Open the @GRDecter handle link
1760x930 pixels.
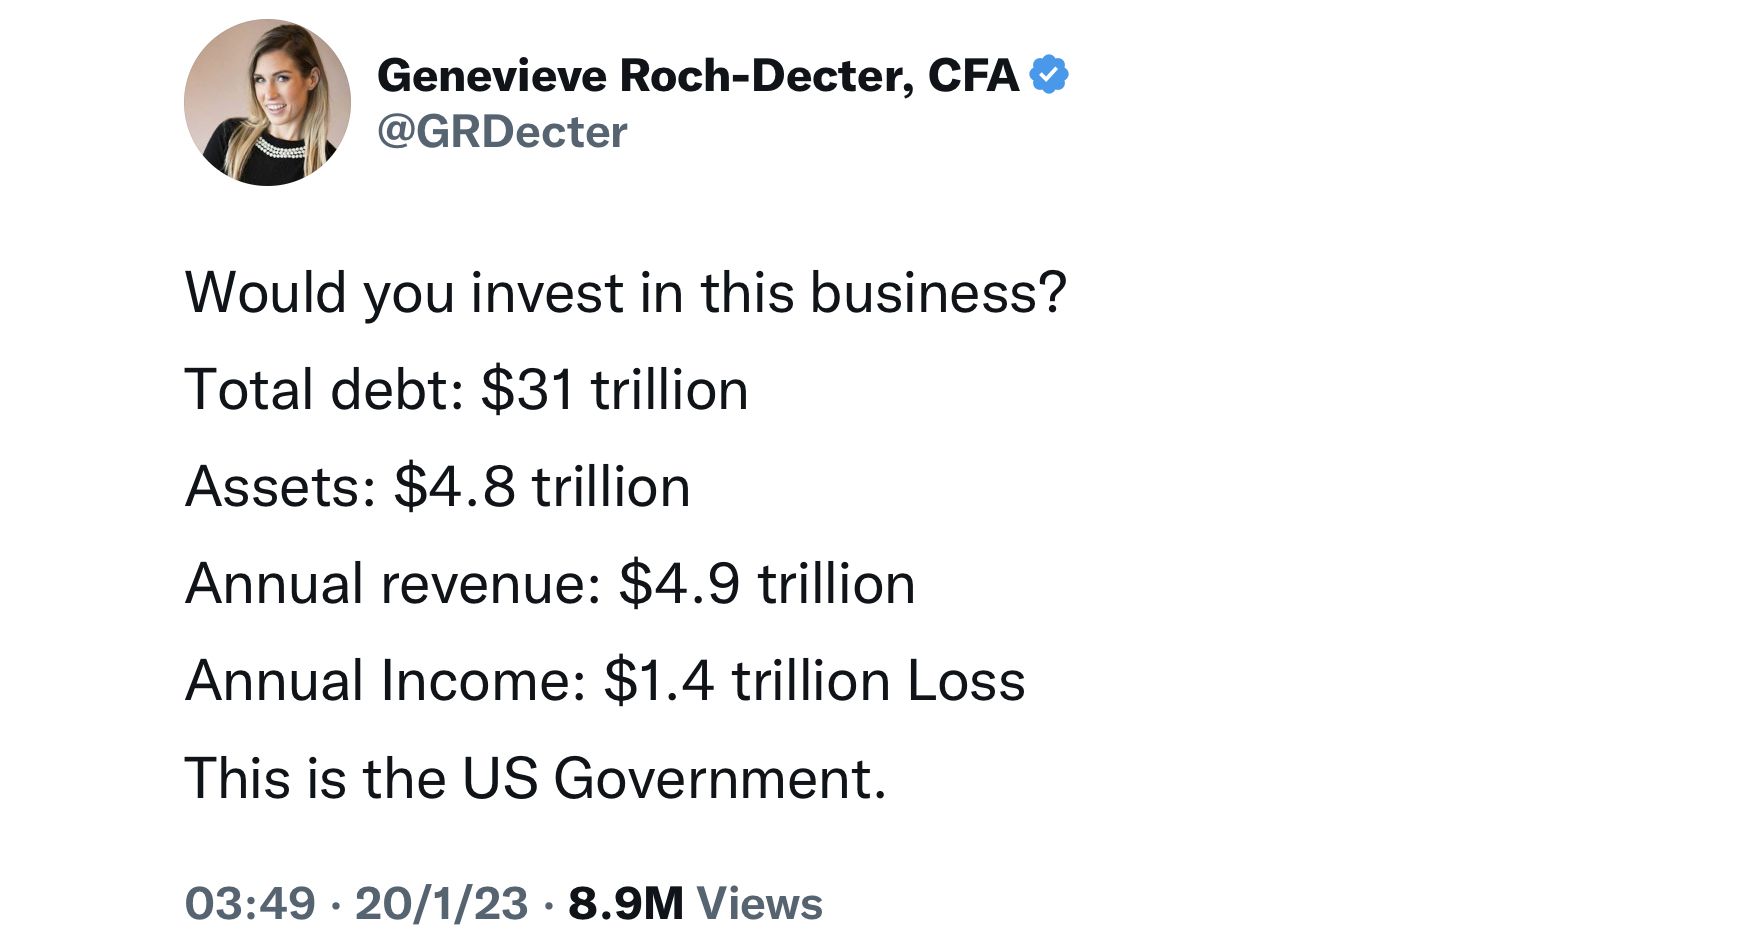pos(502,132)
